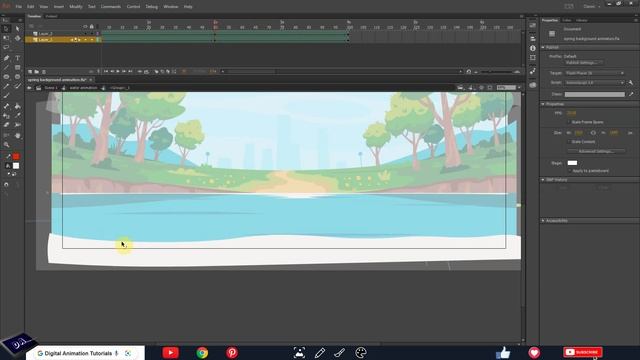Image resolution: width=640 pixels, height=360 pixels.
Task: Select the Text tool
Action: (x=18, y=58)
